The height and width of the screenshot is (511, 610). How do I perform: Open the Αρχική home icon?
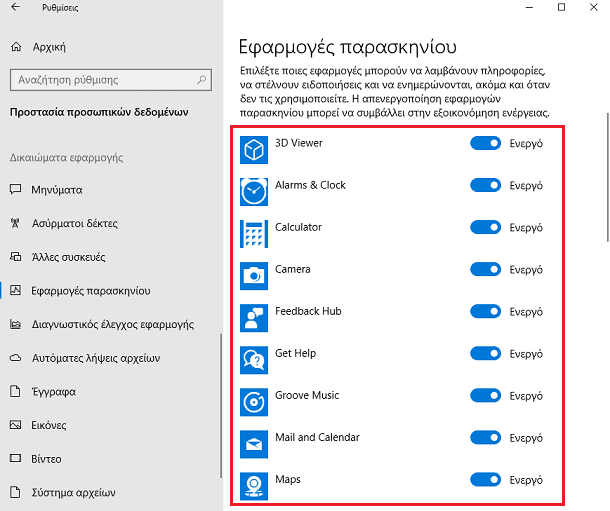click(x=16, y=47)
